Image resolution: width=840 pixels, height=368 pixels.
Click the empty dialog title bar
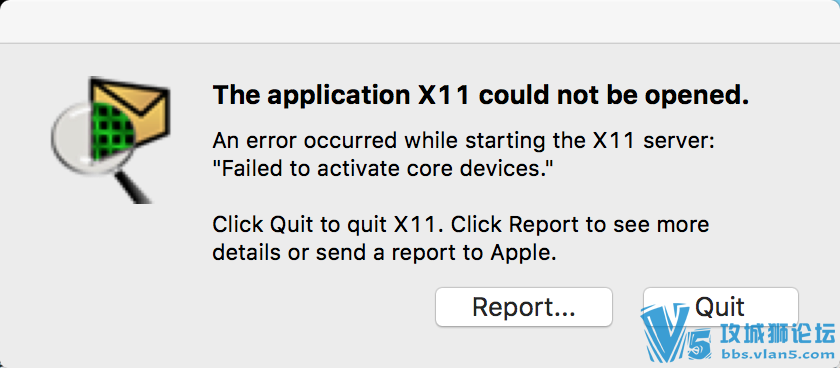pos(420,21)
